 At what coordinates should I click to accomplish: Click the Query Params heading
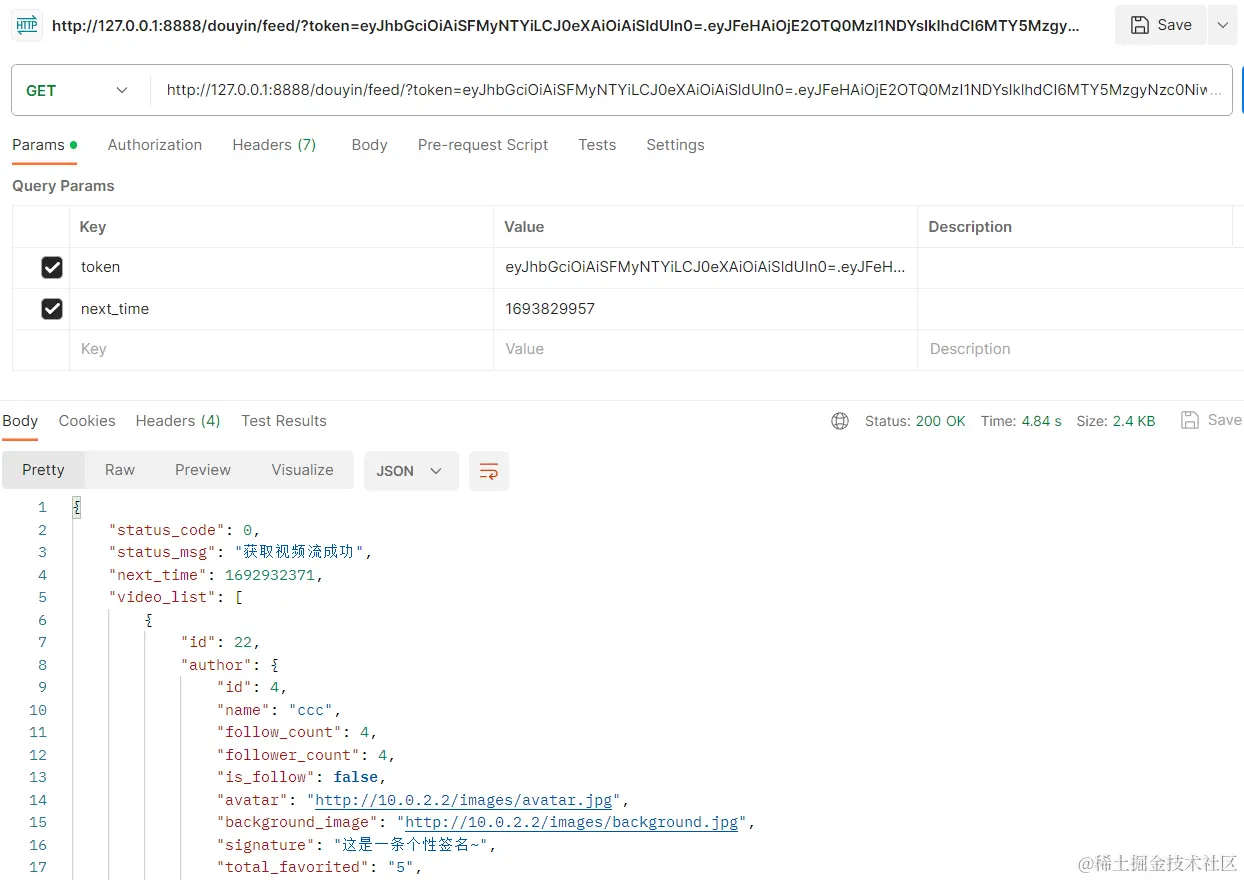coord(63,186)
